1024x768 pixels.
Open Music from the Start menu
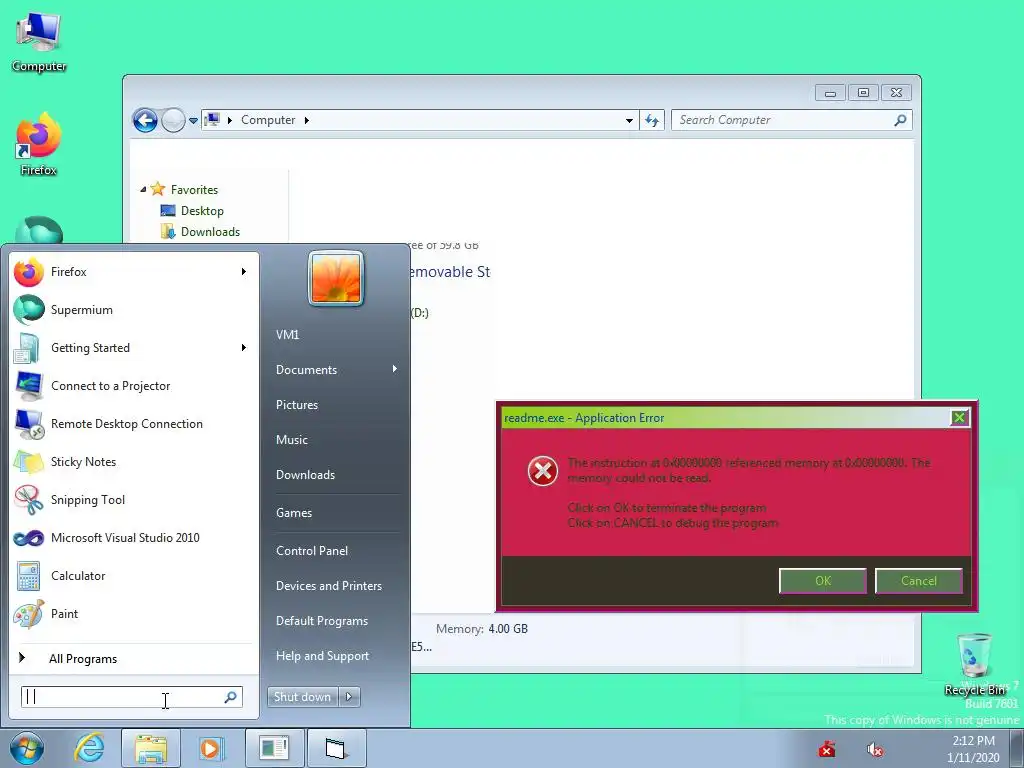coord(292,440)
